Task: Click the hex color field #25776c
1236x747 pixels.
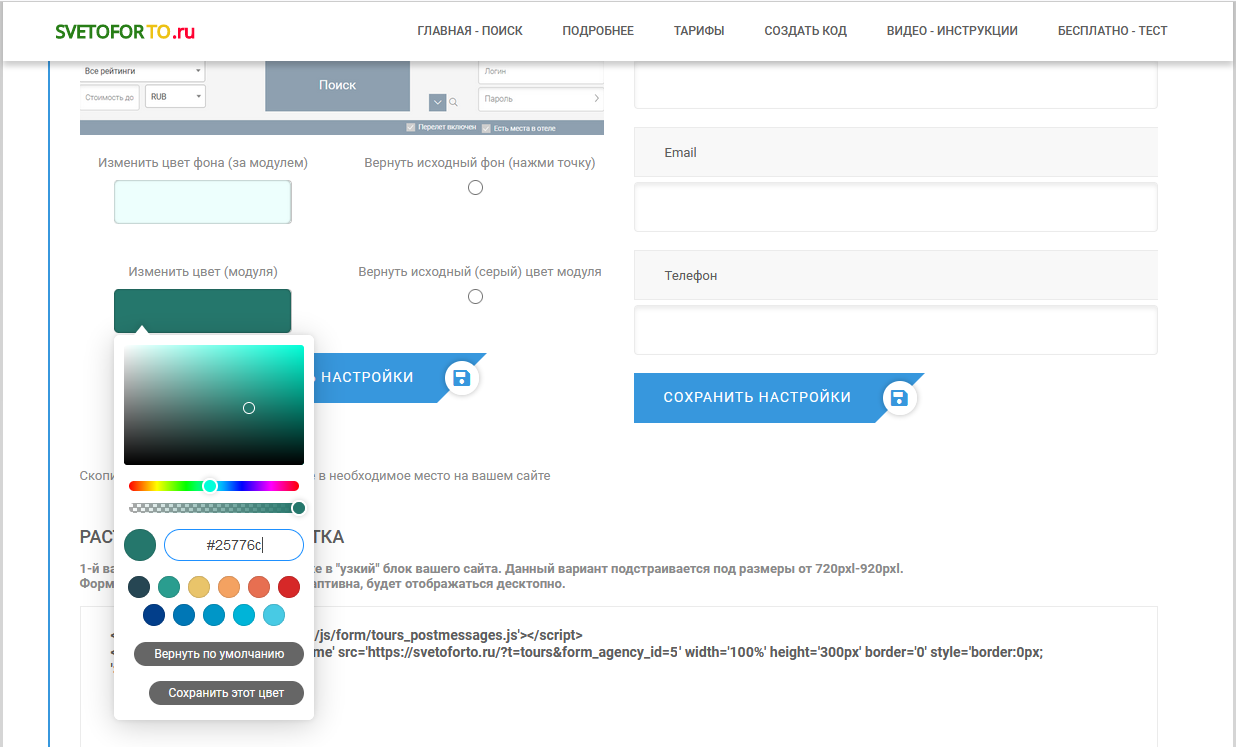Action: click(x=234, y=545)
